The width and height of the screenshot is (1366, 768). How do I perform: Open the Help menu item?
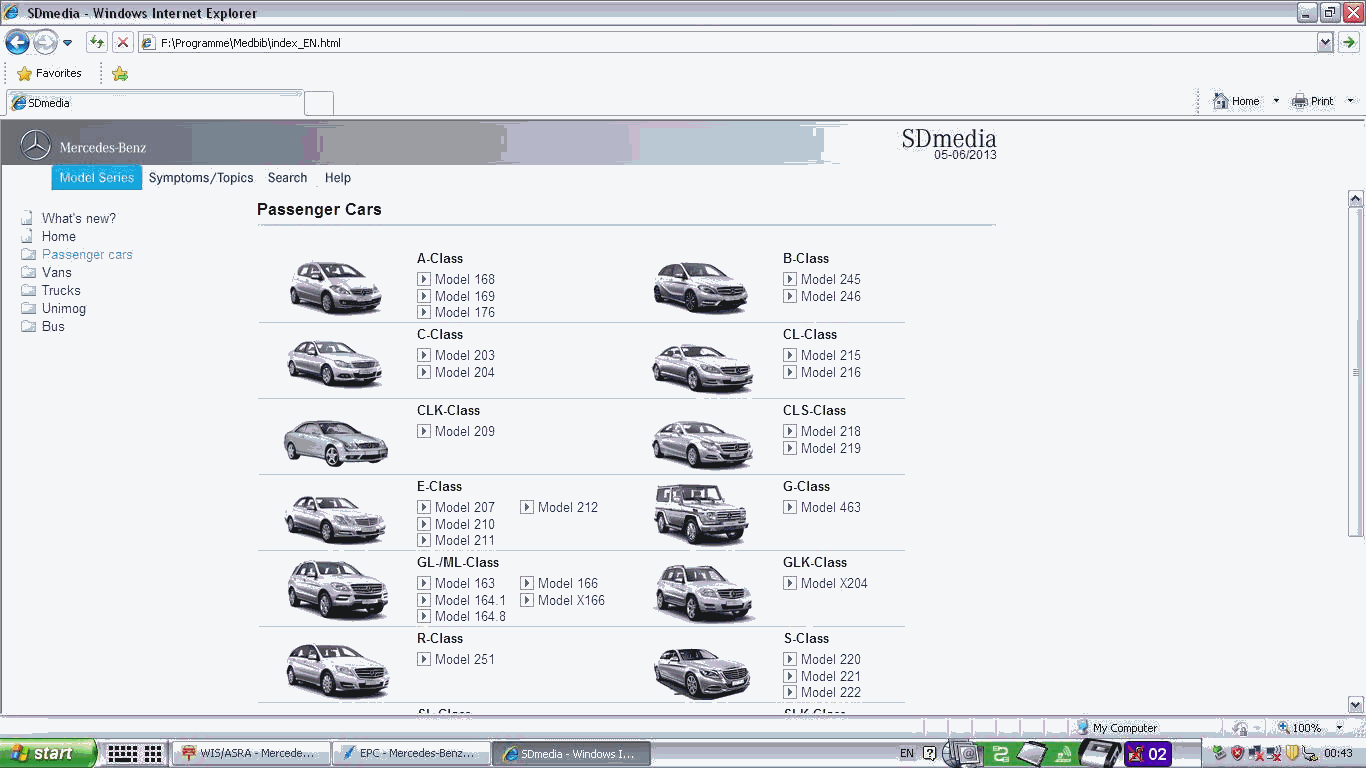[x=338, y=177]
